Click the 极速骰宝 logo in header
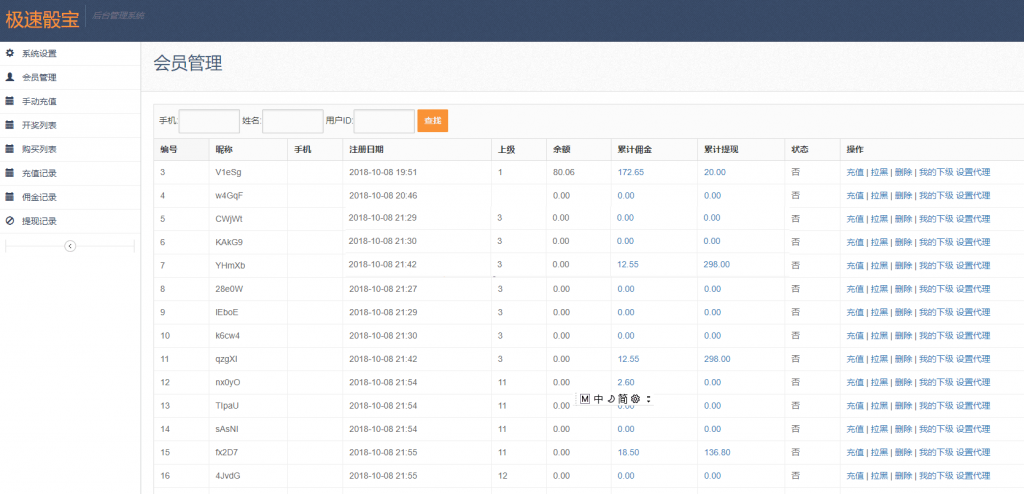 click(43, 17)
